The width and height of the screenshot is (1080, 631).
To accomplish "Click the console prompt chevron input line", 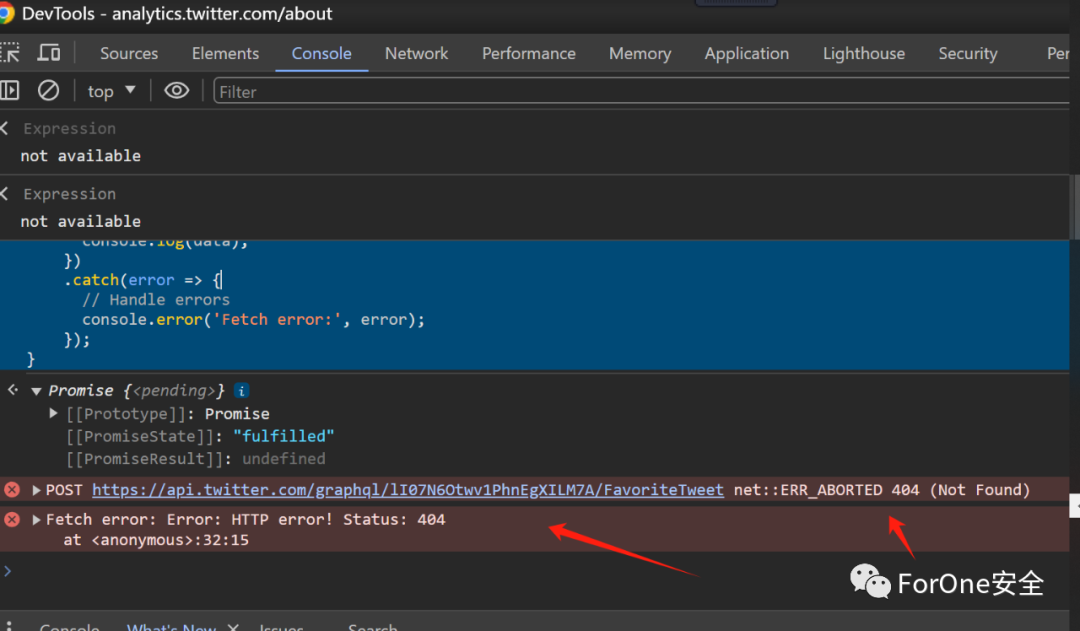I will 534,571.
